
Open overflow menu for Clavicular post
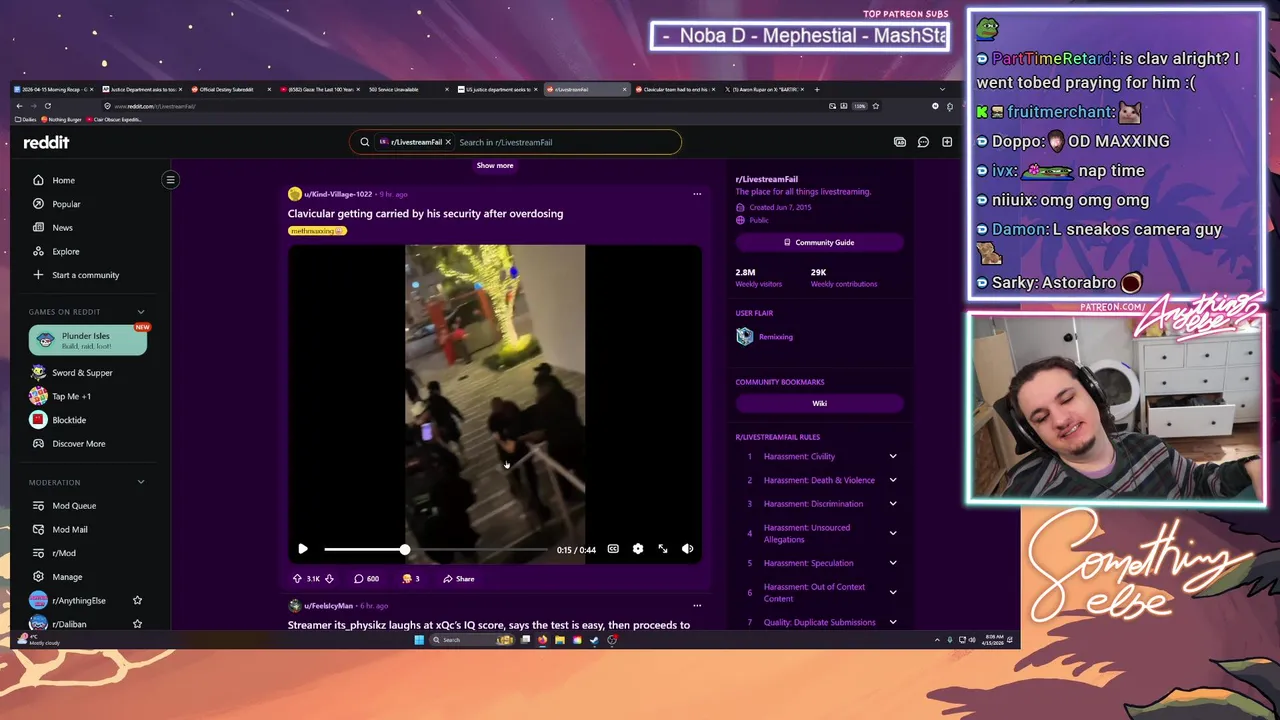697,194
